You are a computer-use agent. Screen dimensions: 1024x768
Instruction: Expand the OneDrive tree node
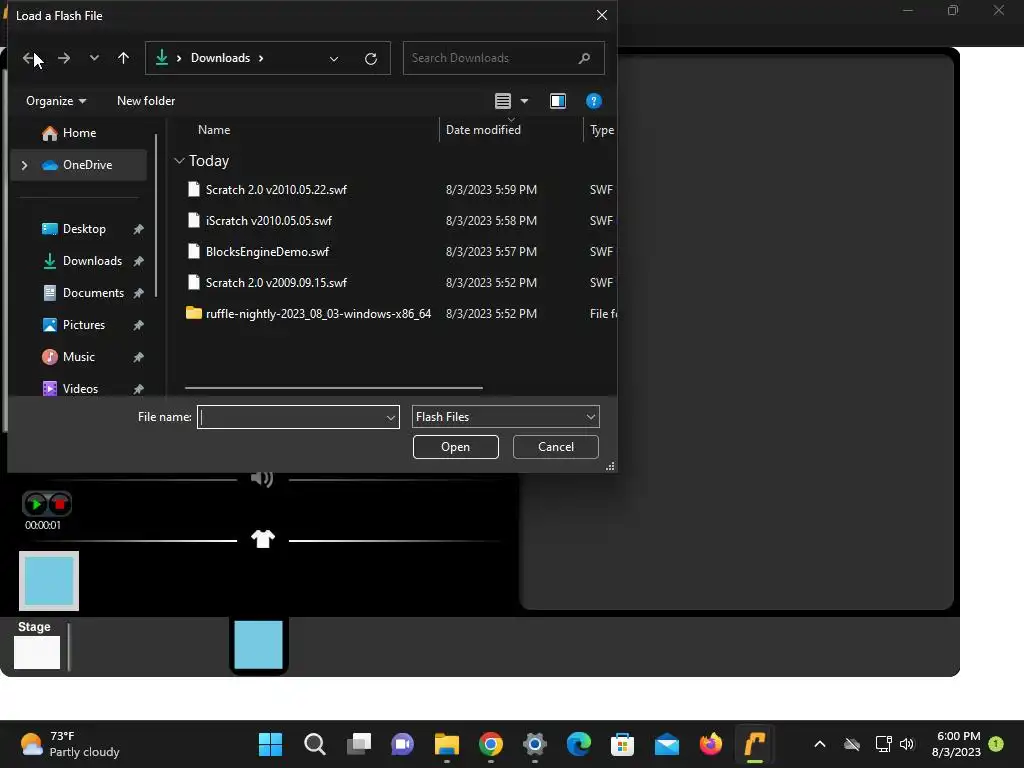point(24,165)
